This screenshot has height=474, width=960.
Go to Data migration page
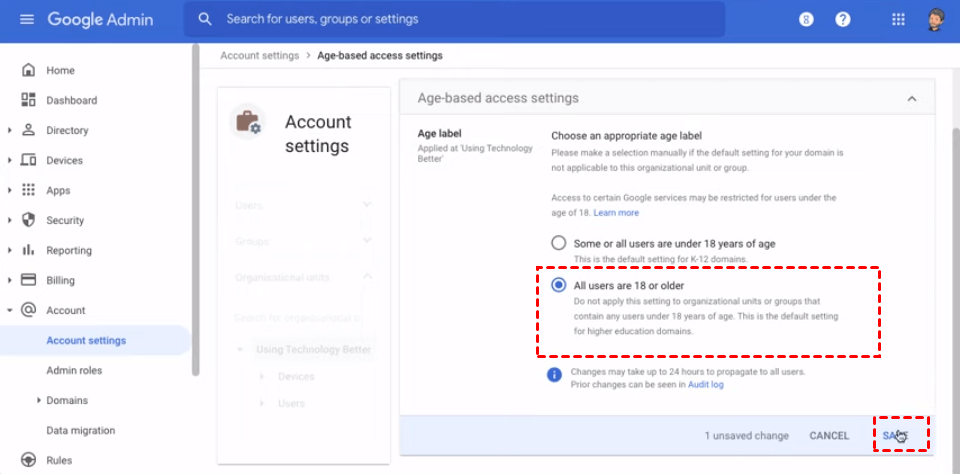point(80,430)
